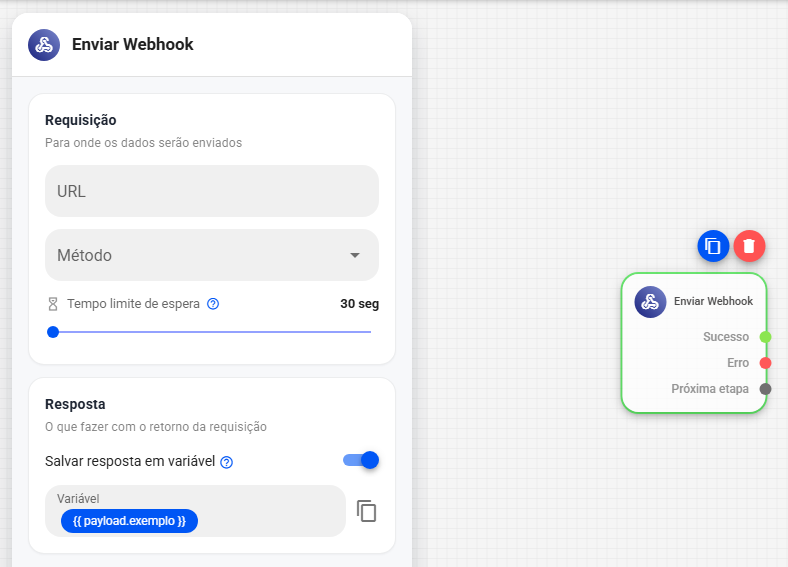Duplicate the node with blue copy button

(713, 246)
